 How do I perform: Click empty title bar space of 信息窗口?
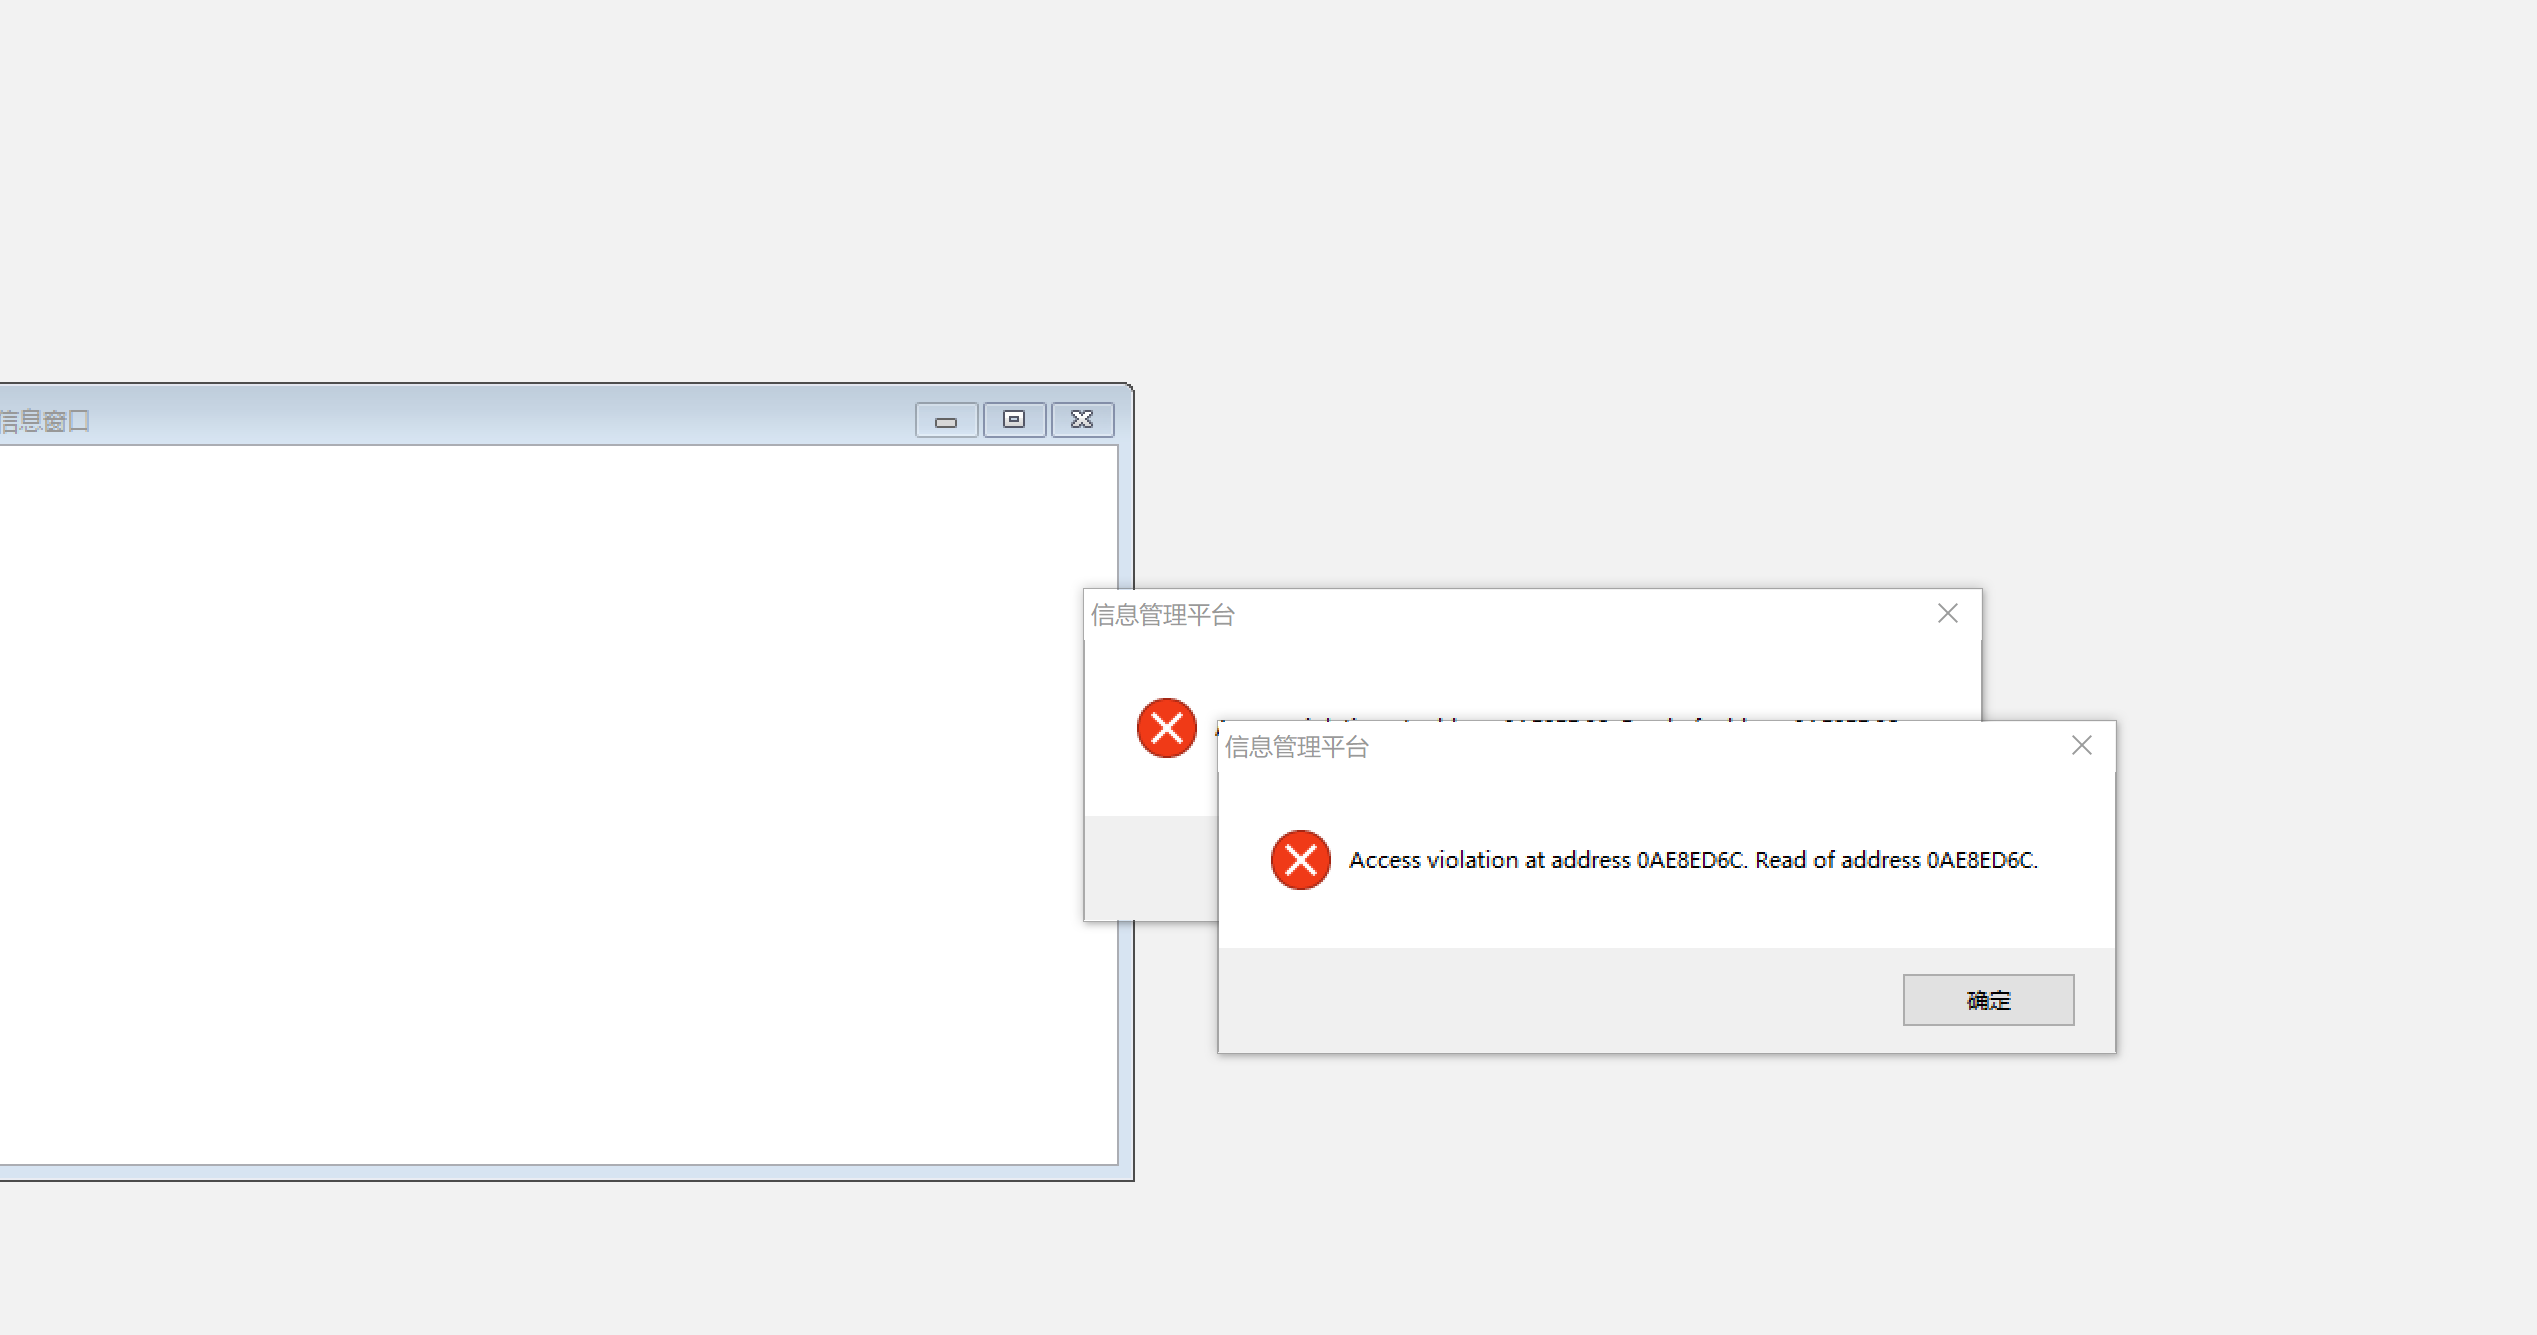click(x=500, y=419)
